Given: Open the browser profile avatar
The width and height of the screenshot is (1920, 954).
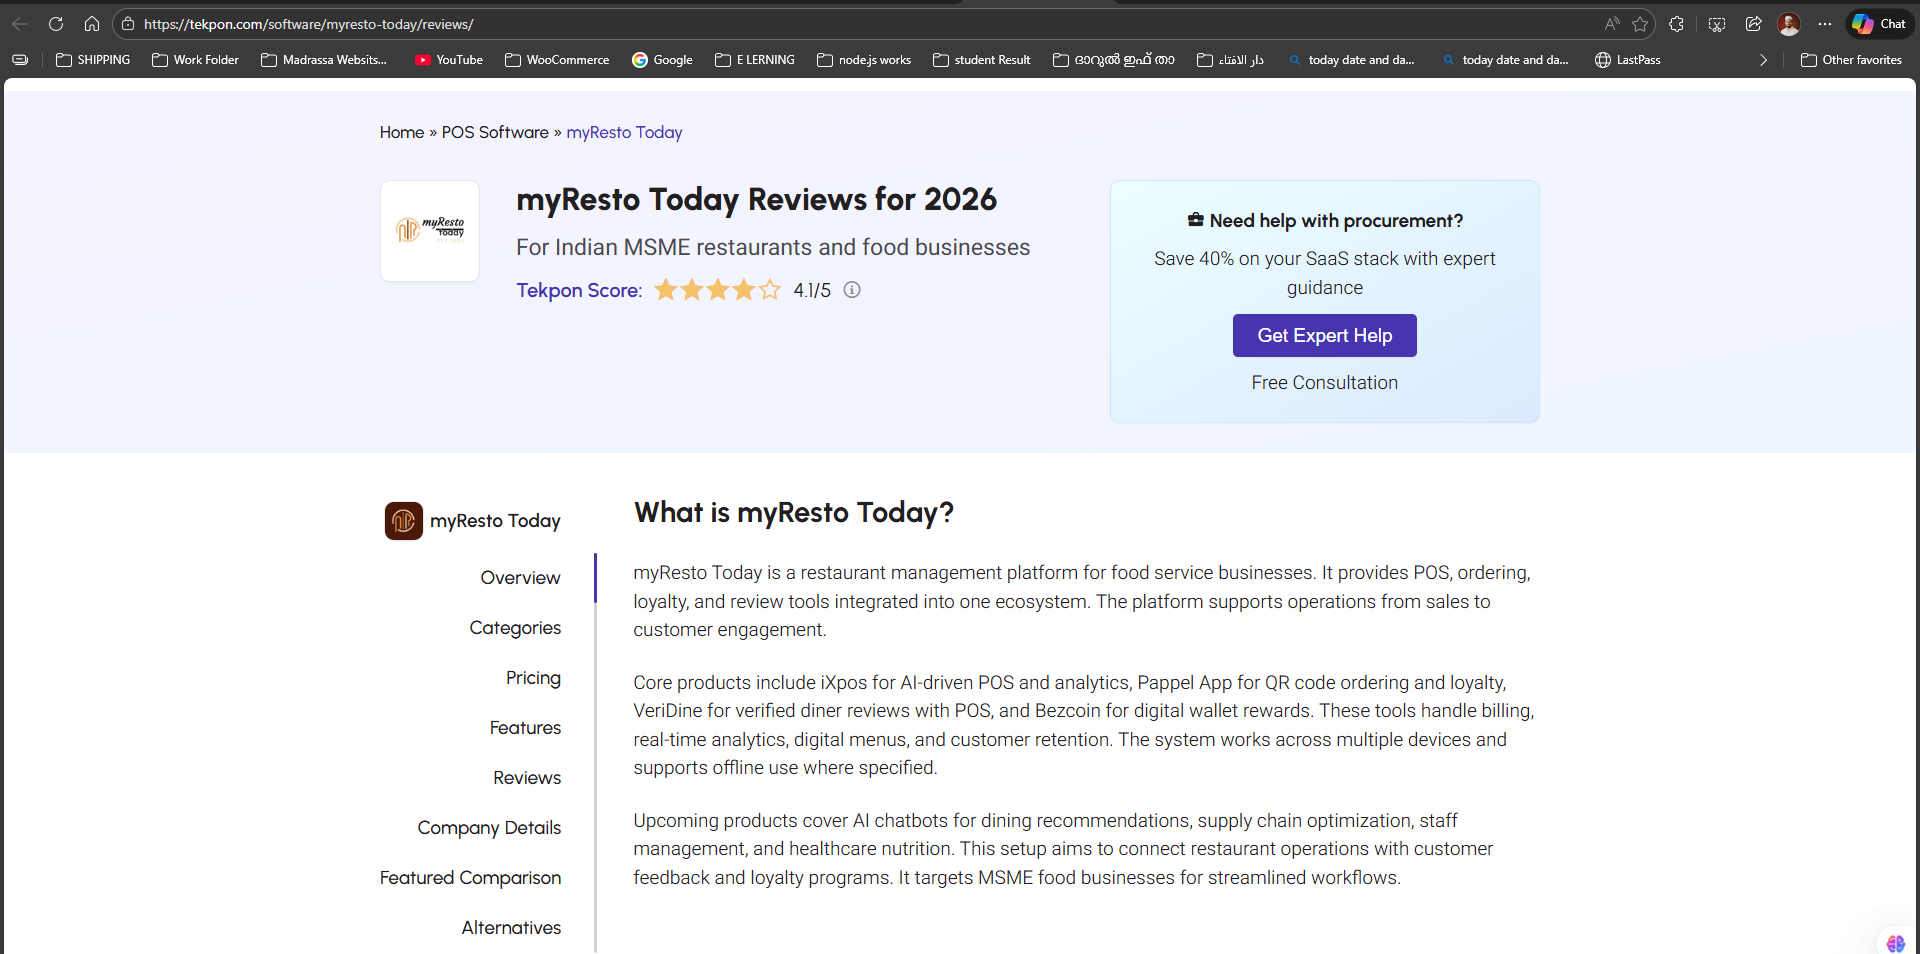Looking at the screenshot, I should [1789, 24].
